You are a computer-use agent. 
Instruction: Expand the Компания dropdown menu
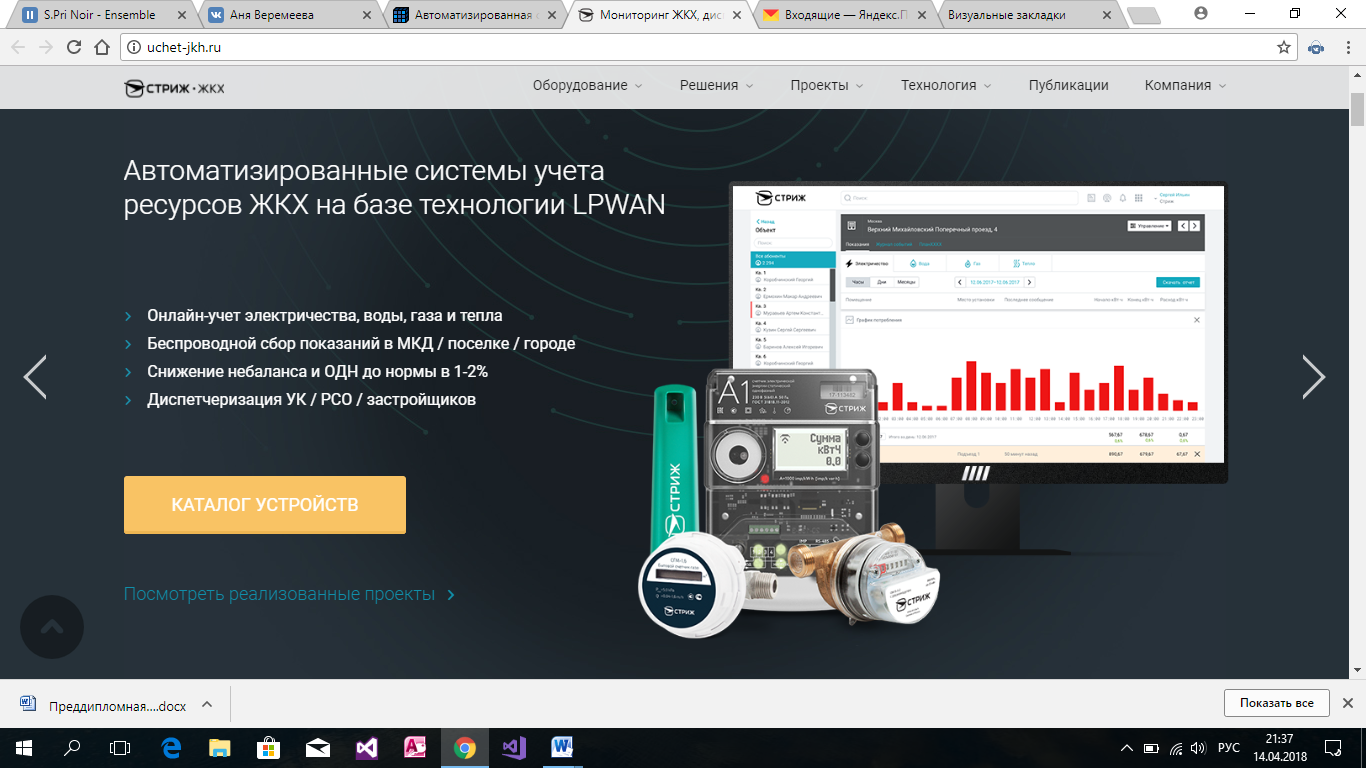coord(1185,86)
